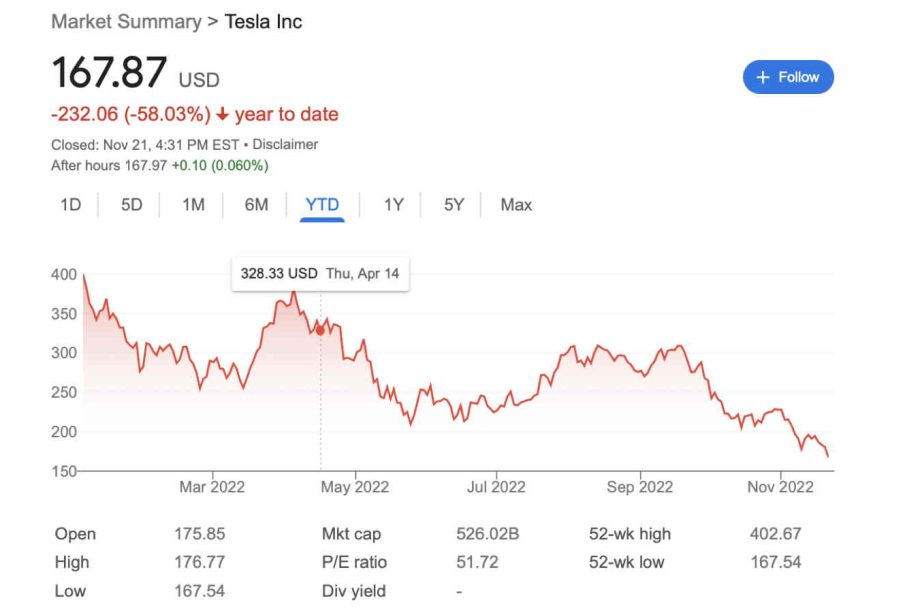This screenshot has height=613, width=905.
Task: Click the Disclaimer link
Action: 285,144
